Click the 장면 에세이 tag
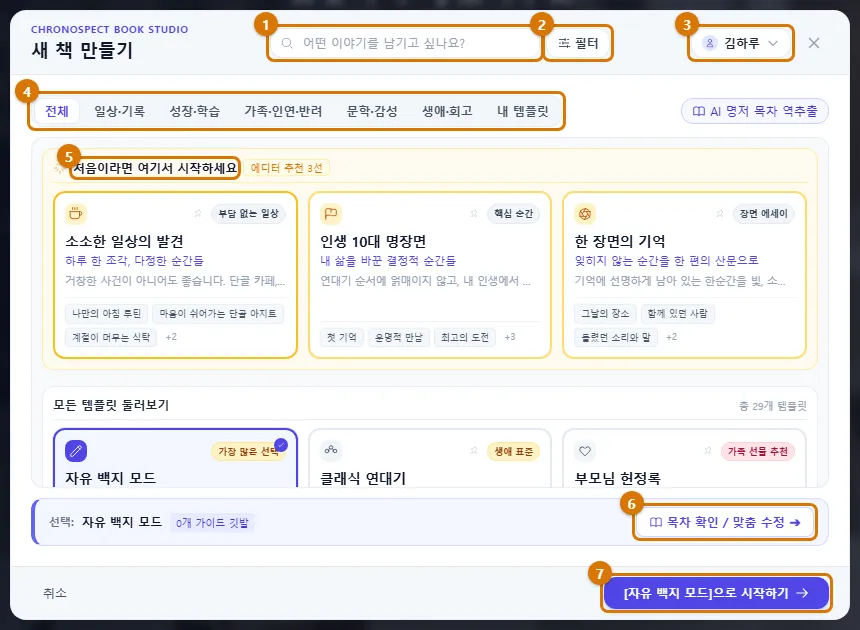 click(763, 213)
